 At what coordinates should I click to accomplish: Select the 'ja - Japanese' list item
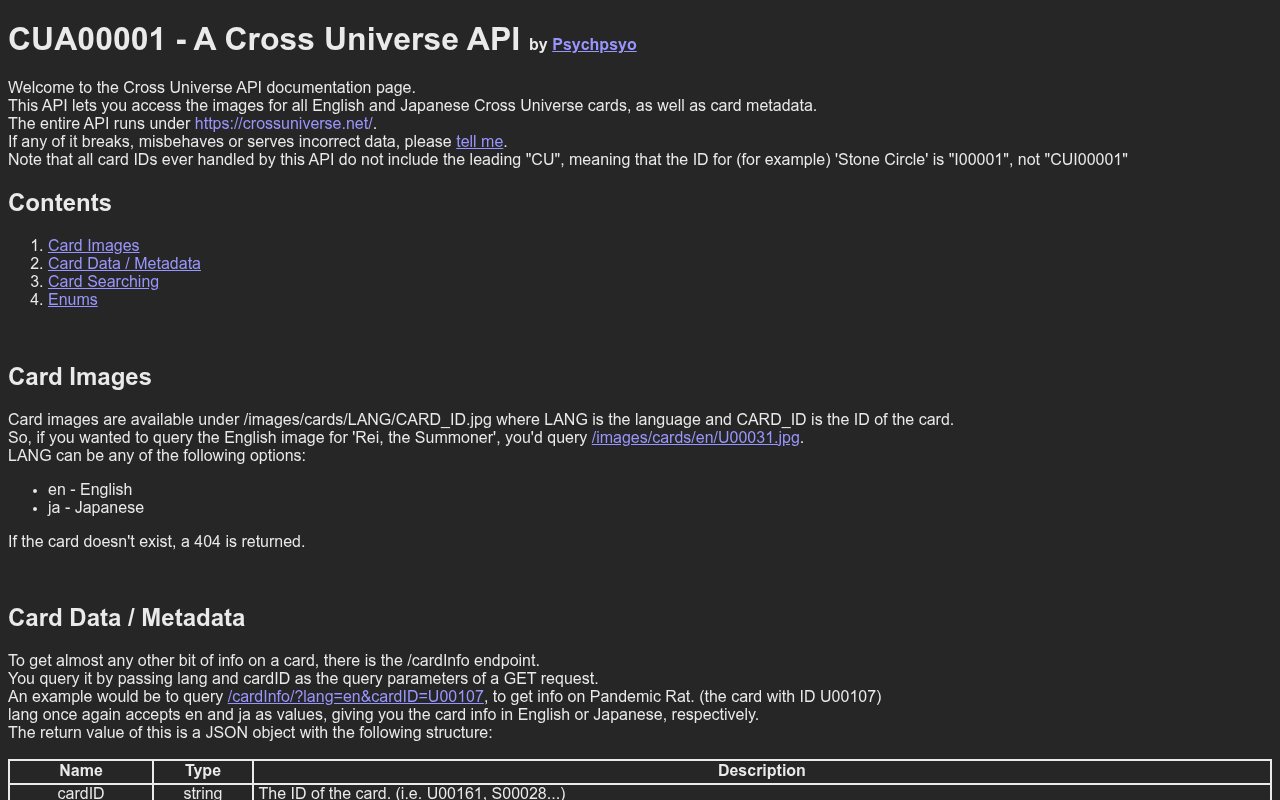tap(96, 507)
